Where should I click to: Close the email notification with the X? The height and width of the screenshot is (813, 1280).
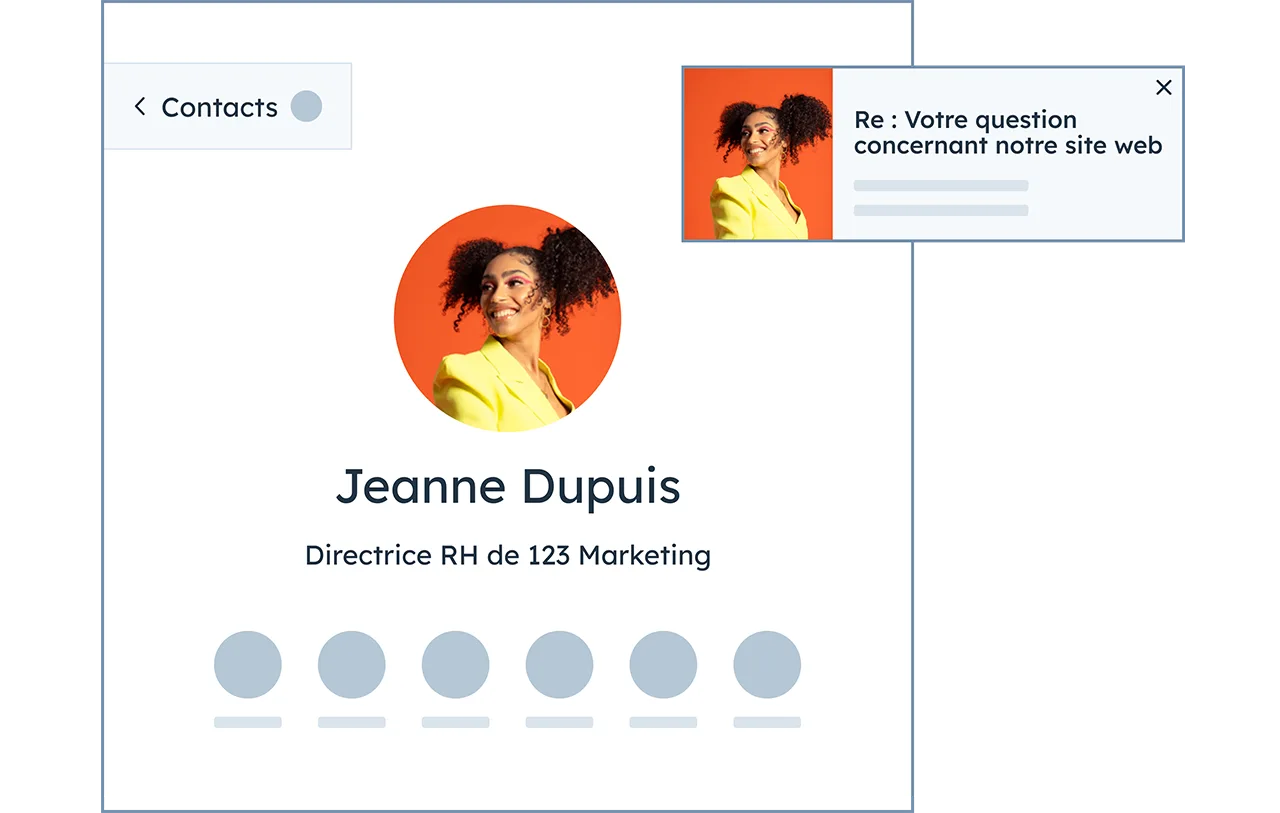[1163, 88]
